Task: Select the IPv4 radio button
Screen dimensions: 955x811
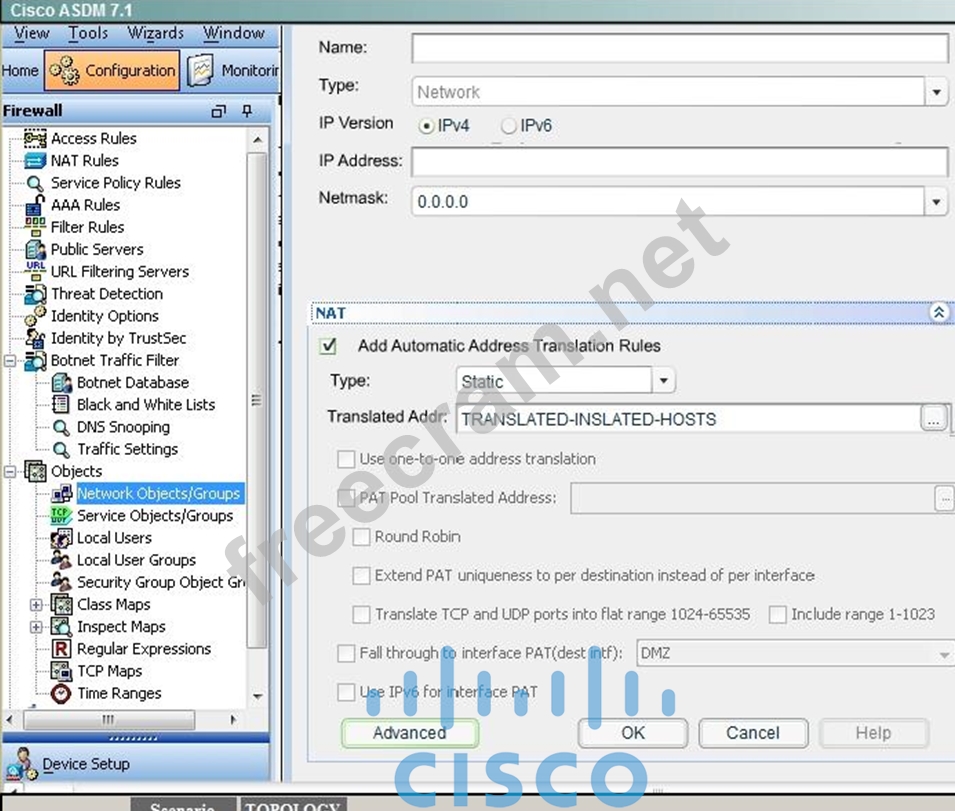Action: [x=427, y=126]
